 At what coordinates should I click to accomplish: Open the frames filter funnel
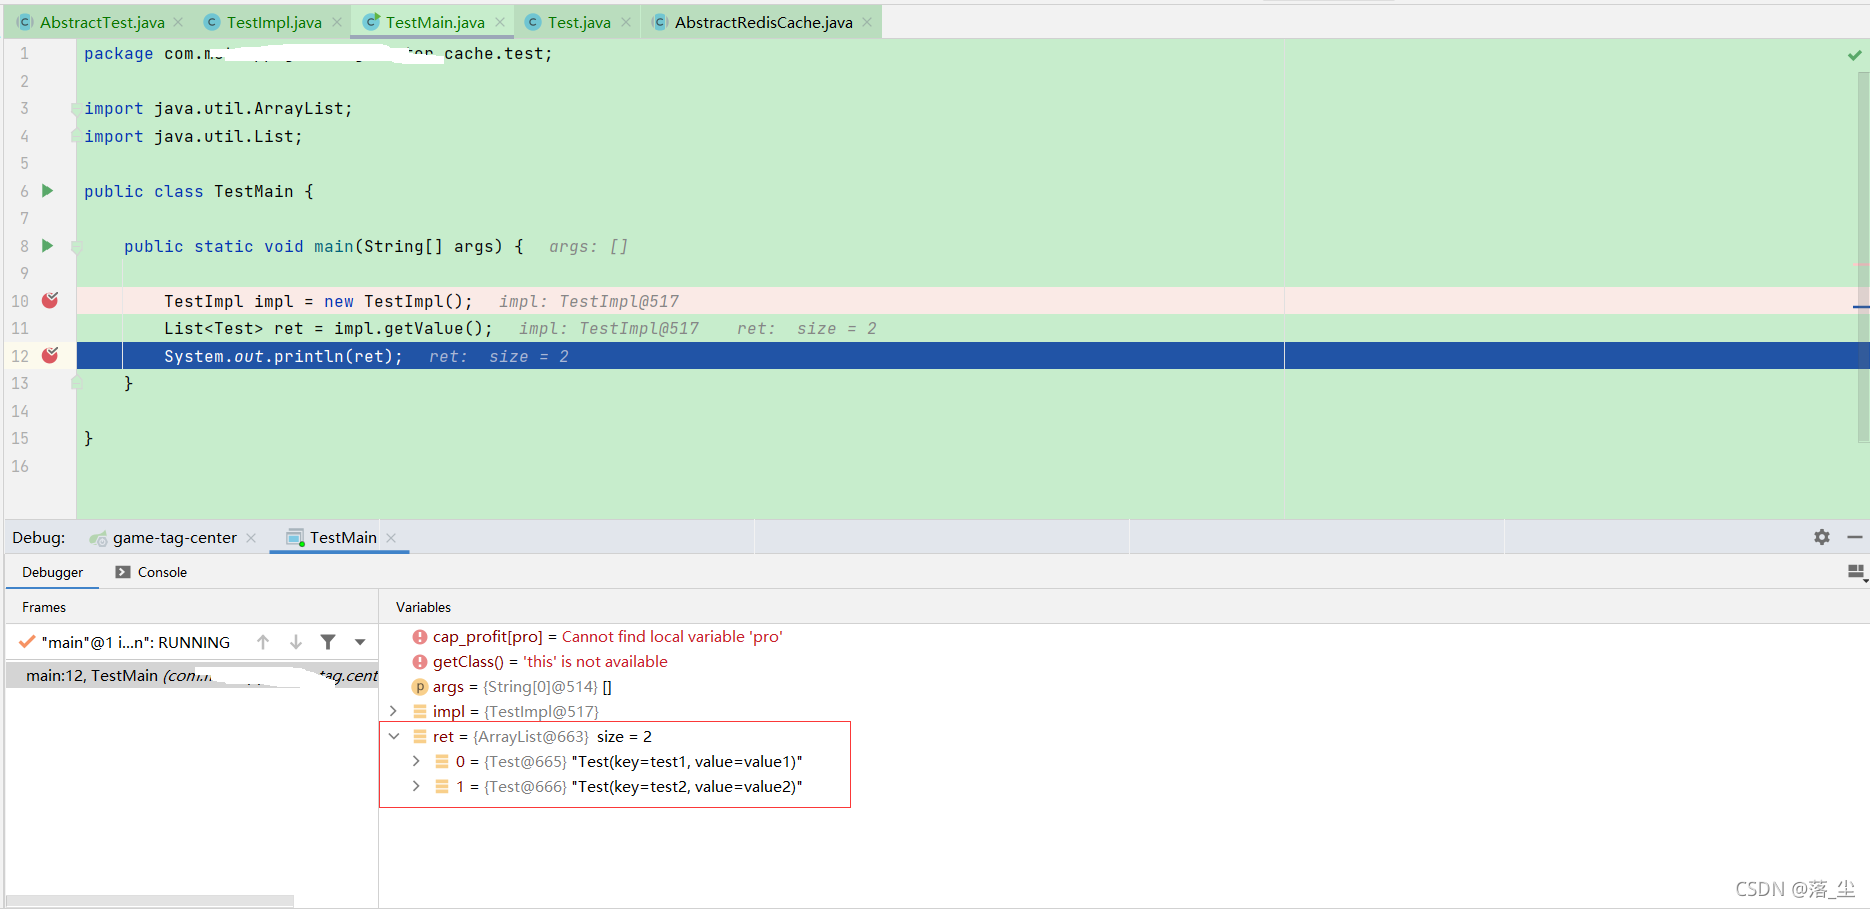tap(328, 642)
